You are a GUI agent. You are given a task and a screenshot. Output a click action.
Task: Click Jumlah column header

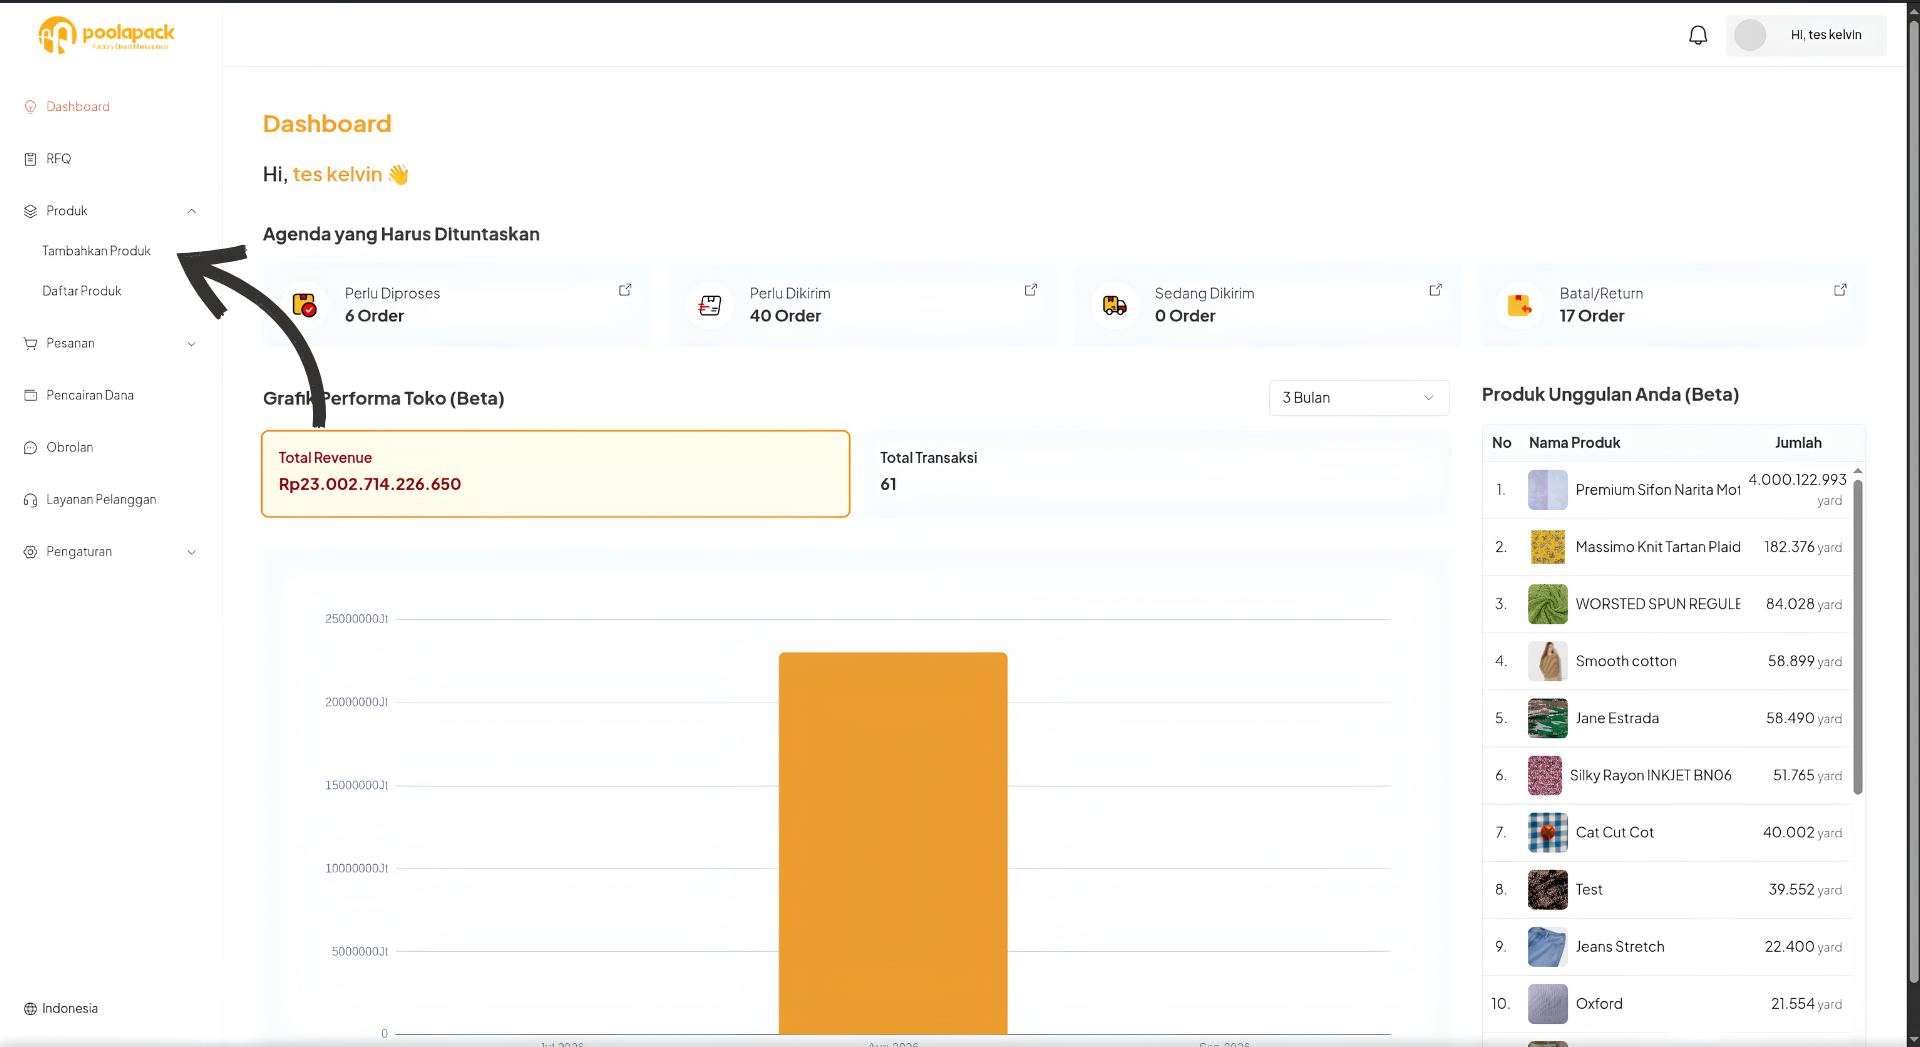[1798, 443]
